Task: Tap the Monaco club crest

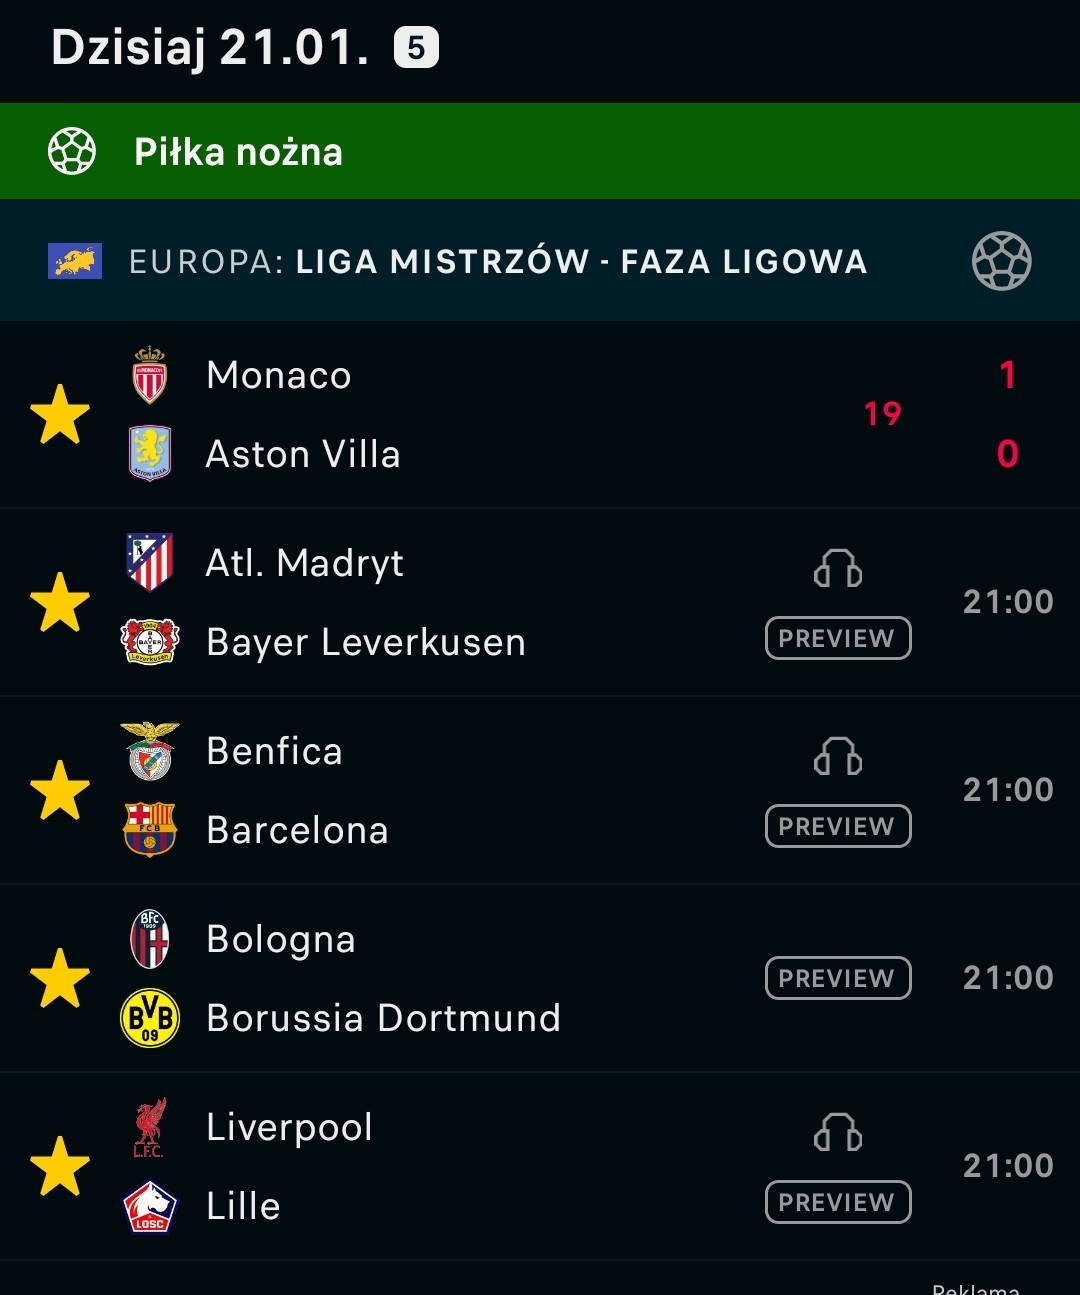Action: [x=150, y=375]
